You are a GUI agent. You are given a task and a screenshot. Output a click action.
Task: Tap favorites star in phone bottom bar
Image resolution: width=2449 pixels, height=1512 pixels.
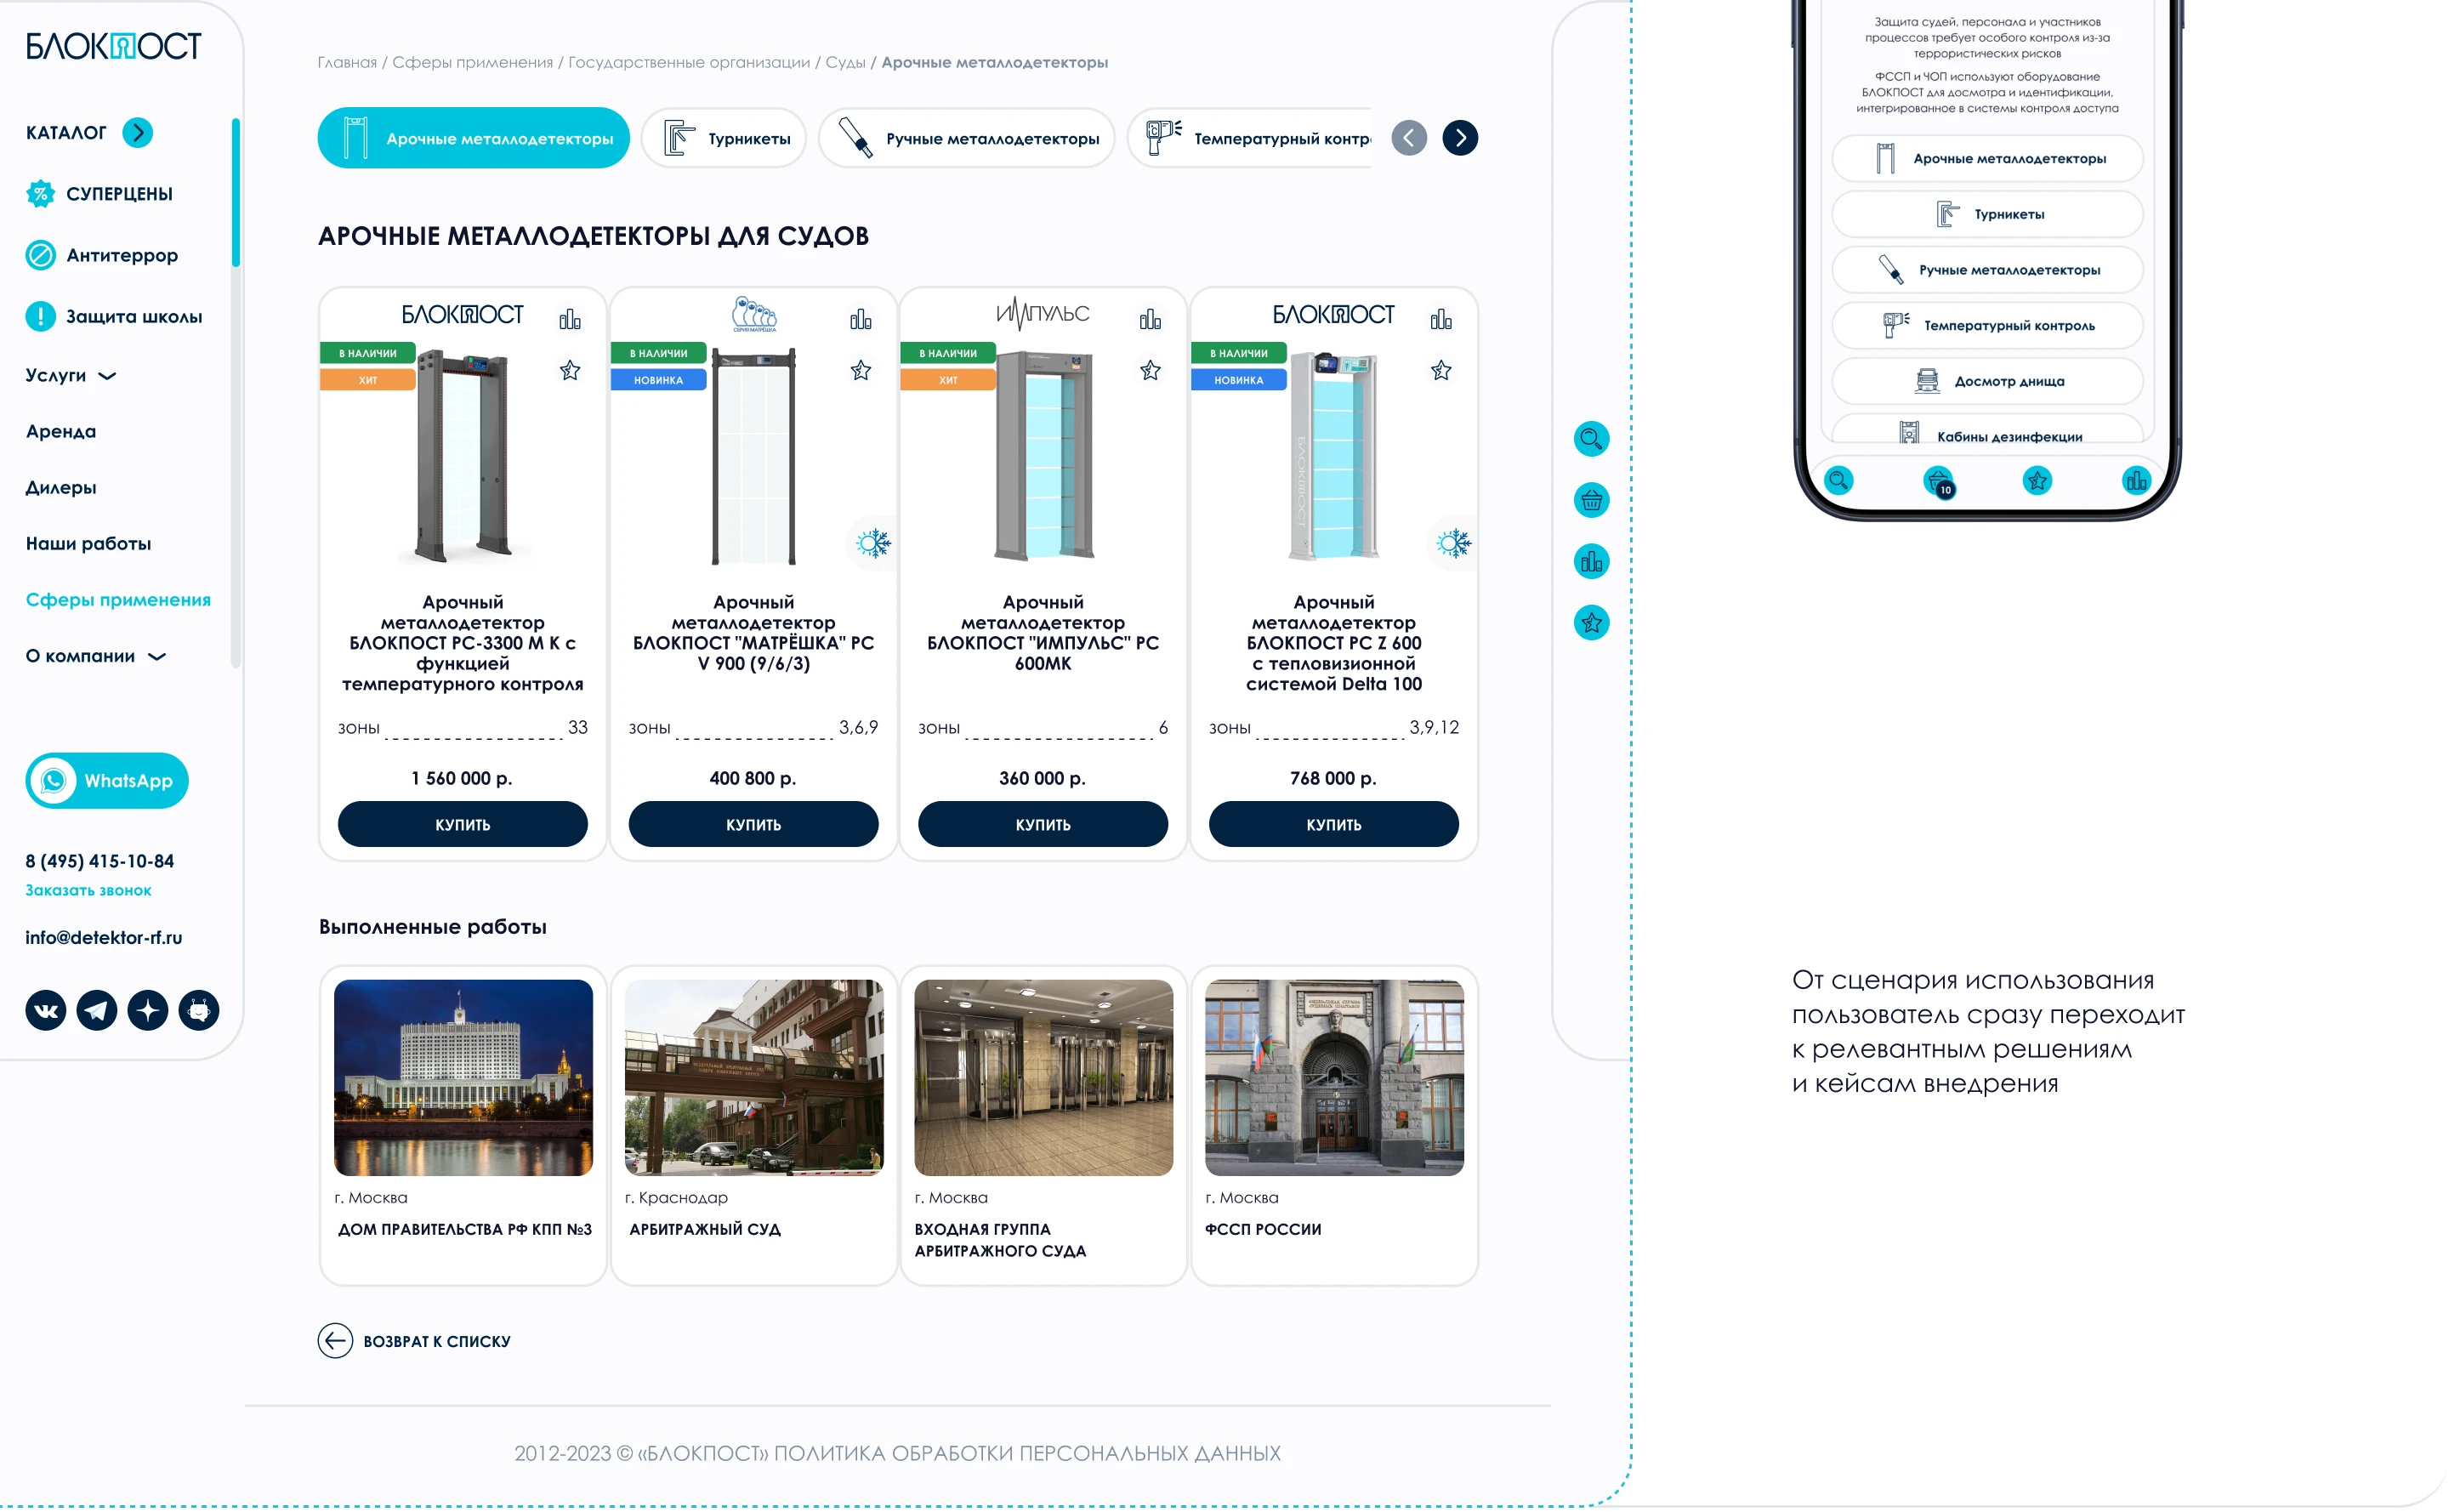pyautogui.click(x=2037, y=480)
